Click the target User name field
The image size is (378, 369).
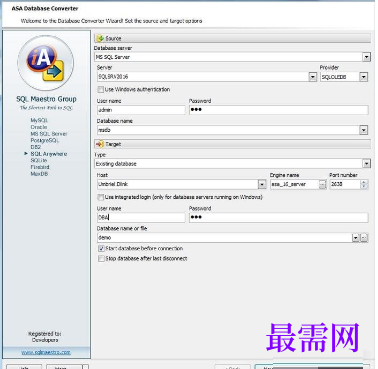tap(141, 217)
